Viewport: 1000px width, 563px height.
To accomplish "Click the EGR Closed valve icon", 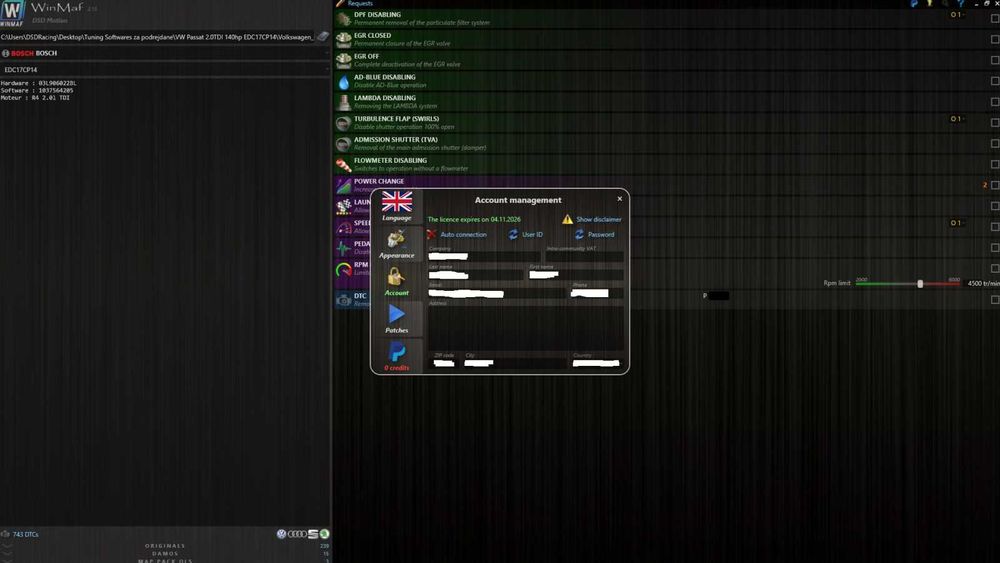I will tap(343, 40).
